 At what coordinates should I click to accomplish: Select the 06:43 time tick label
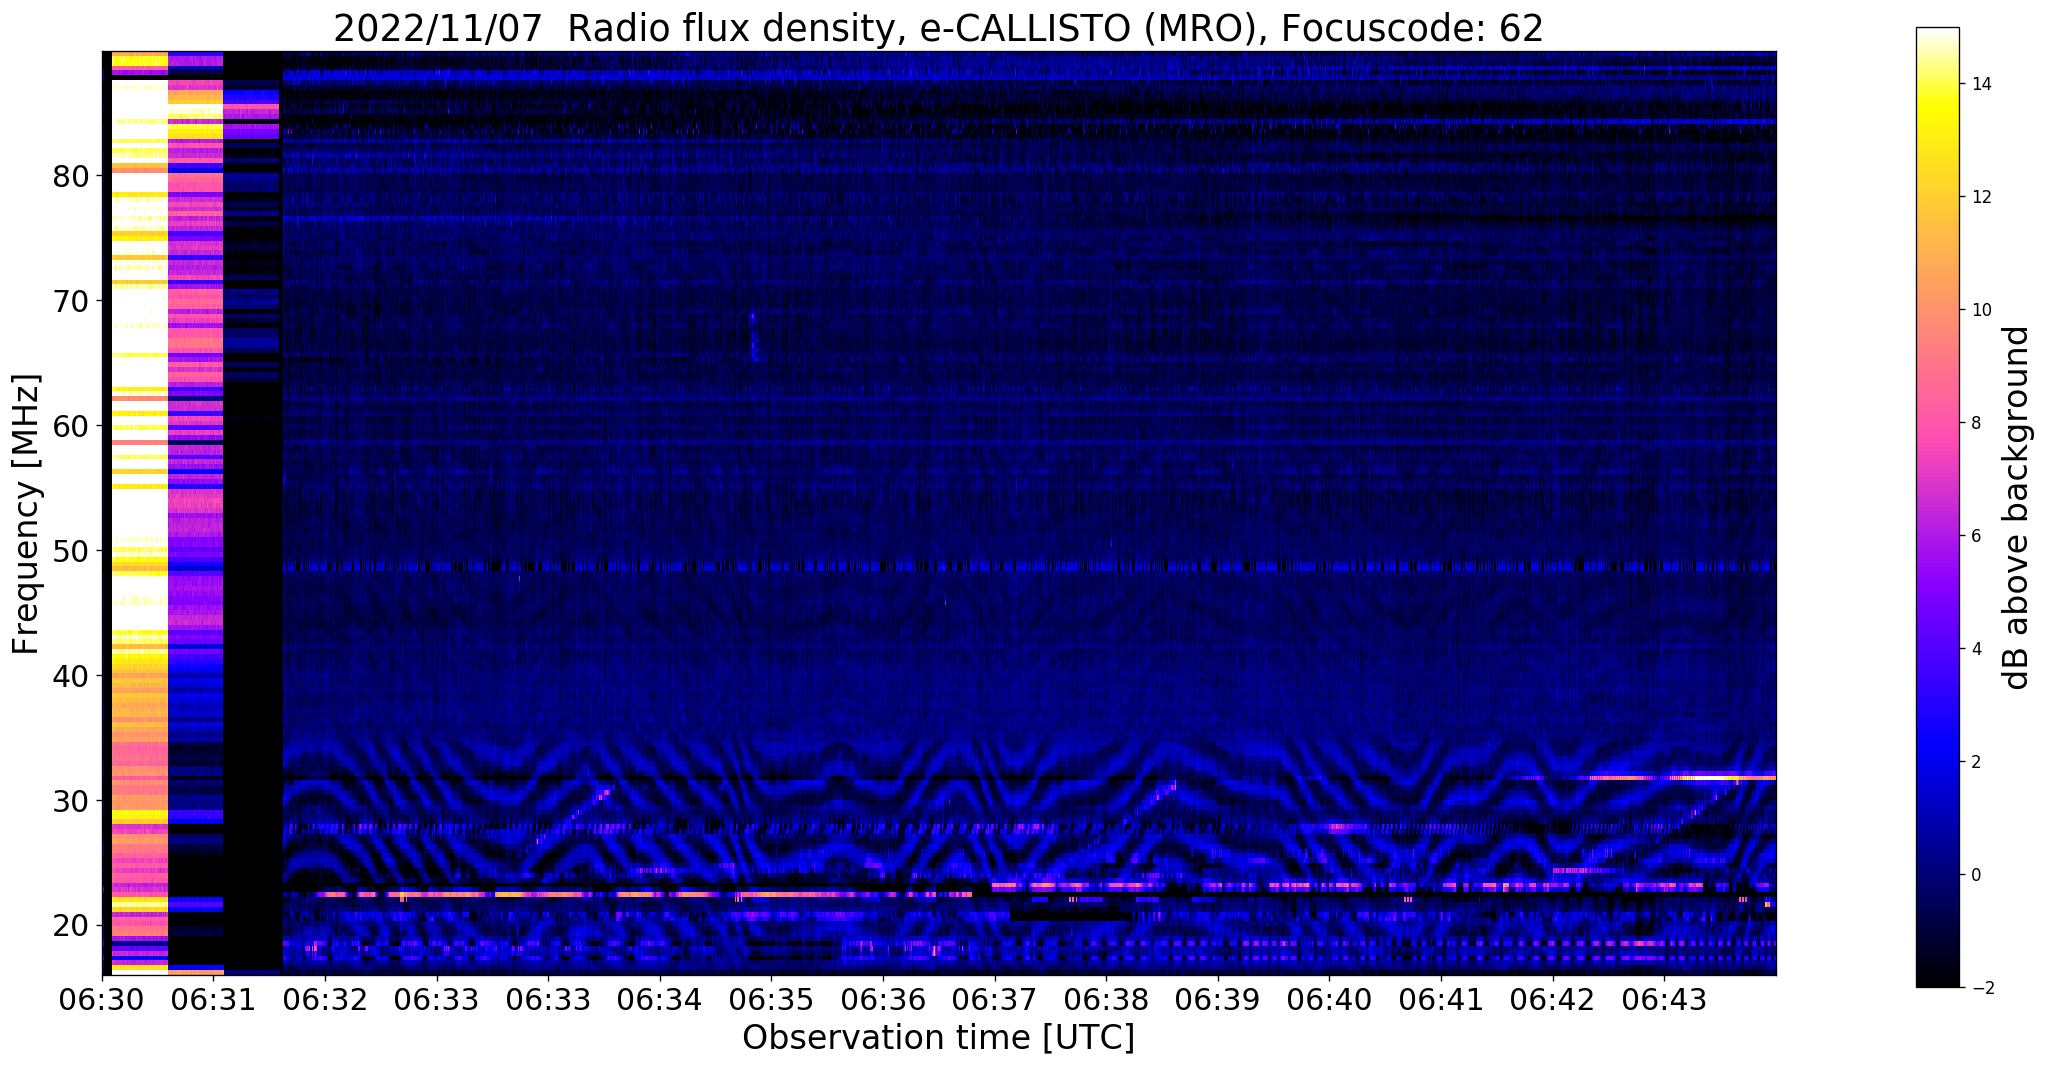pyautogui.click(x=1664, y=1000)
